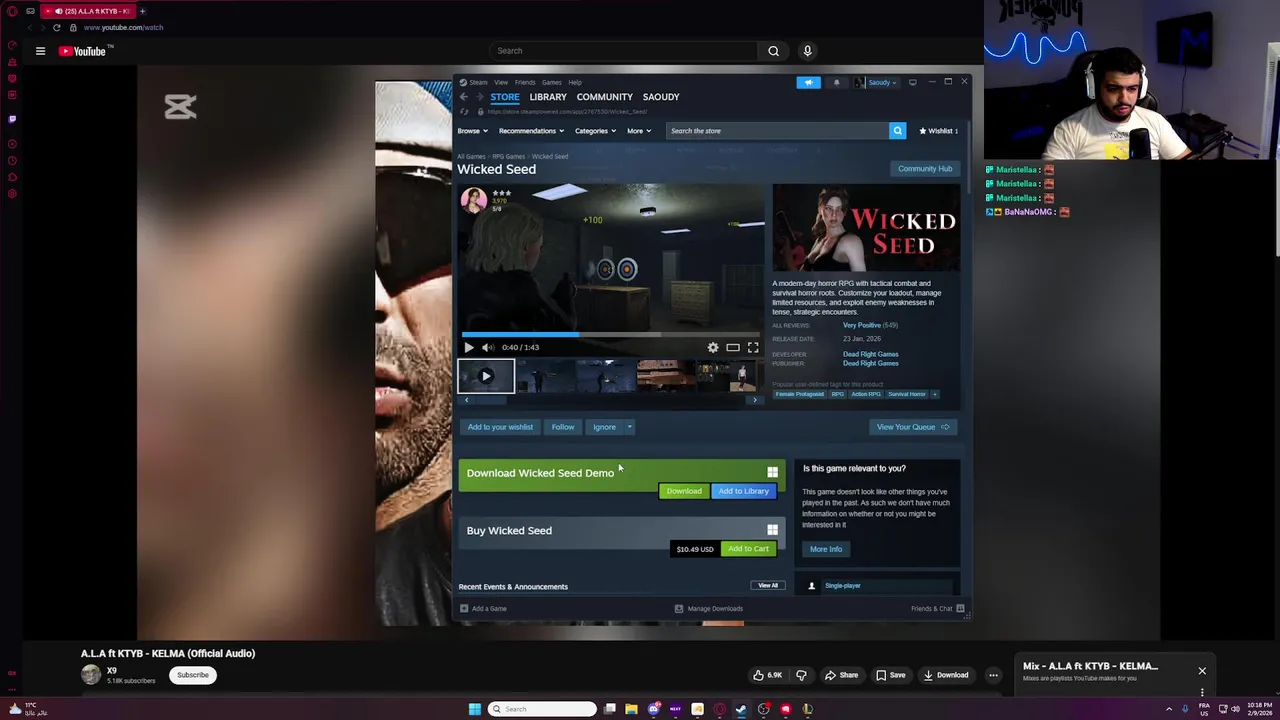Viewport: 1280px width, 720px height.
Task: Open the Ignore options dropdown arrow
Action: pyautogui.click(x=630, y=427)
